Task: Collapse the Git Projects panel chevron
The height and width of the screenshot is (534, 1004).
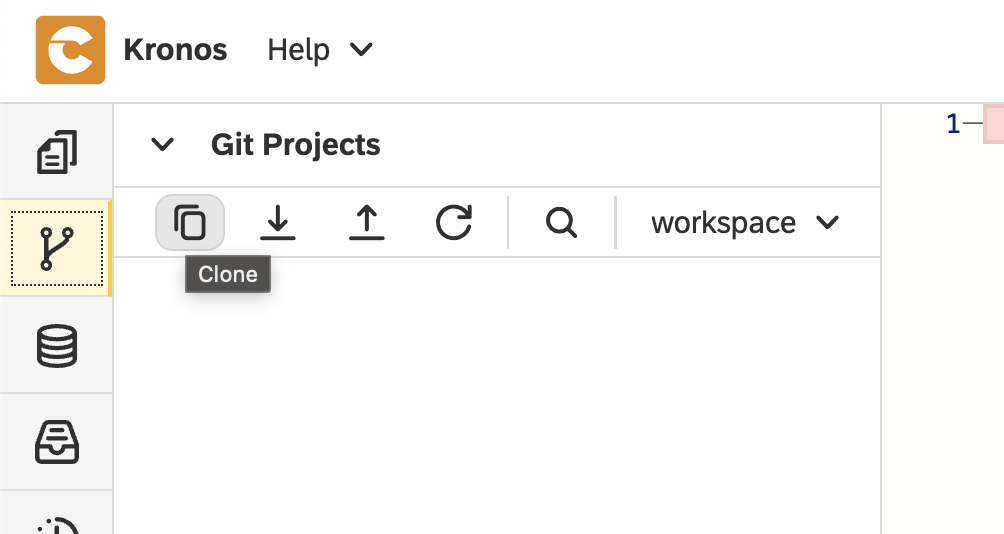Action: click(162, 145)
